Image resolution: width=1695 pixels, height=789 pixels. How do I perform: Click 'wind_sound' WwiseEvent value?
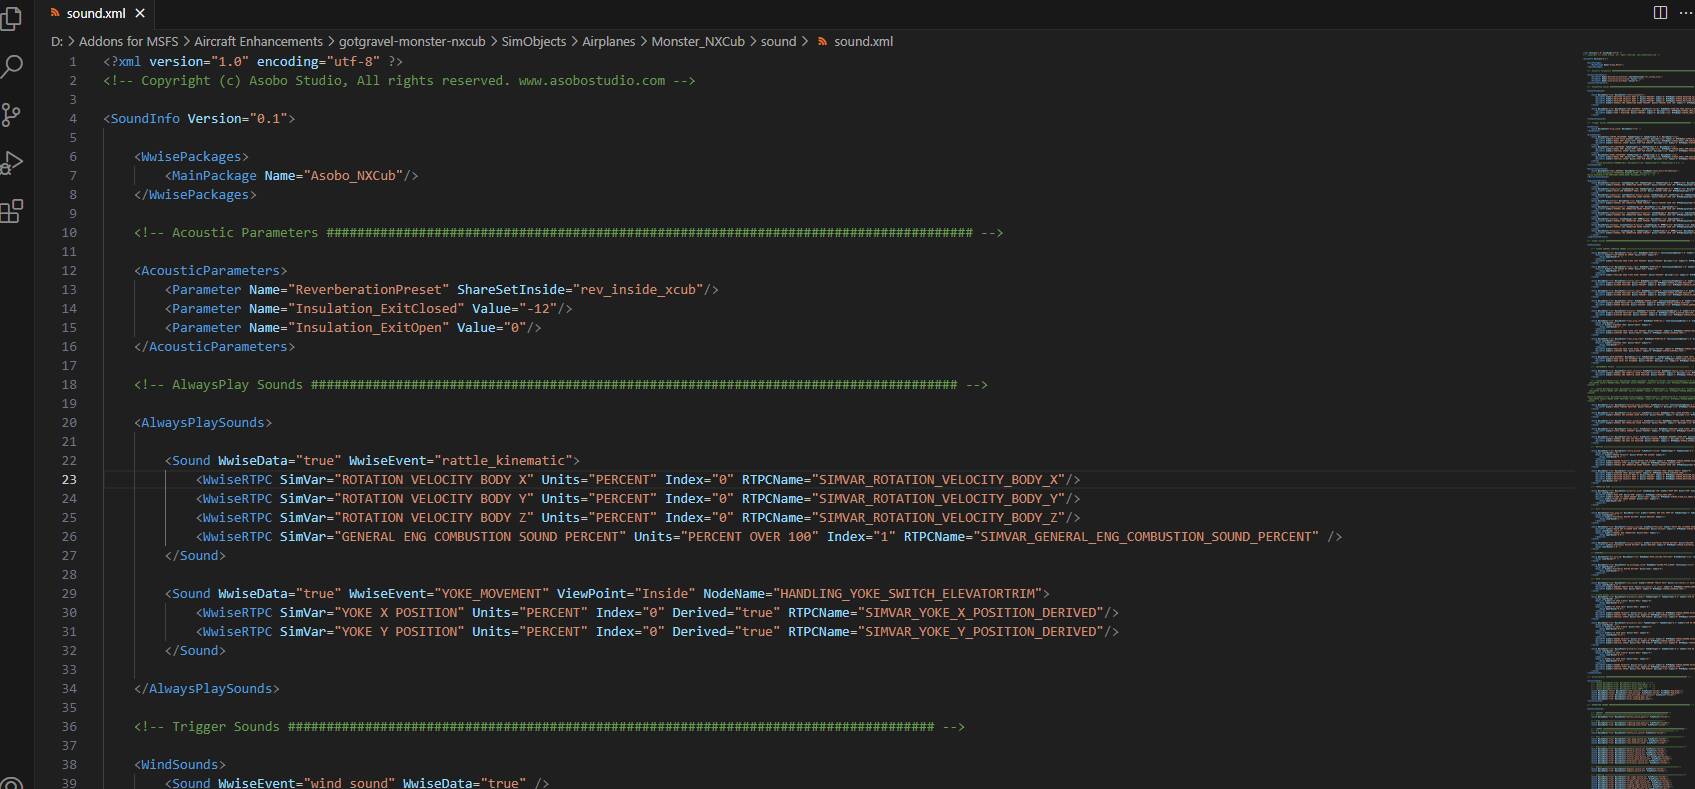pos(349,783)
